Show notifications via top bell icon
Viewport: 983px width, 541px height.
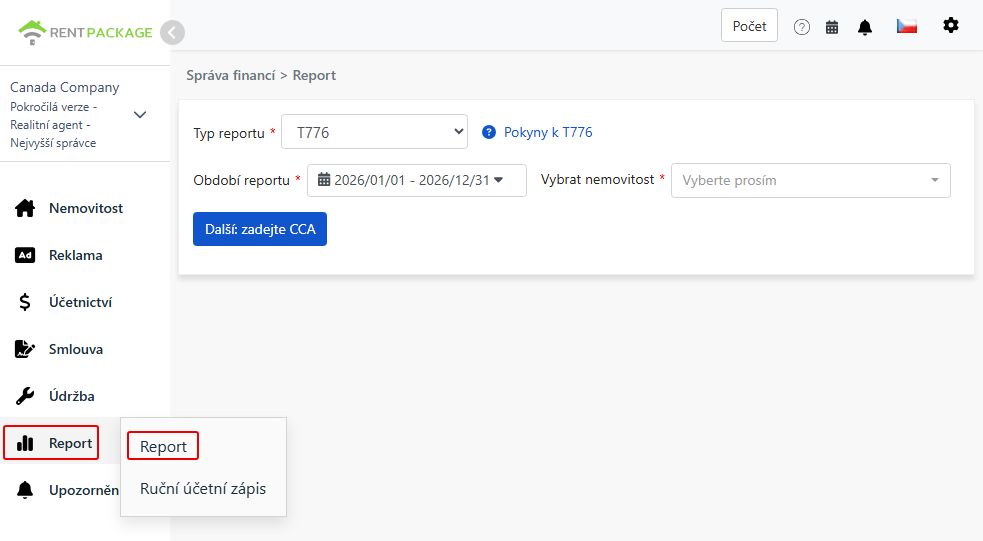tap(865, 27)
